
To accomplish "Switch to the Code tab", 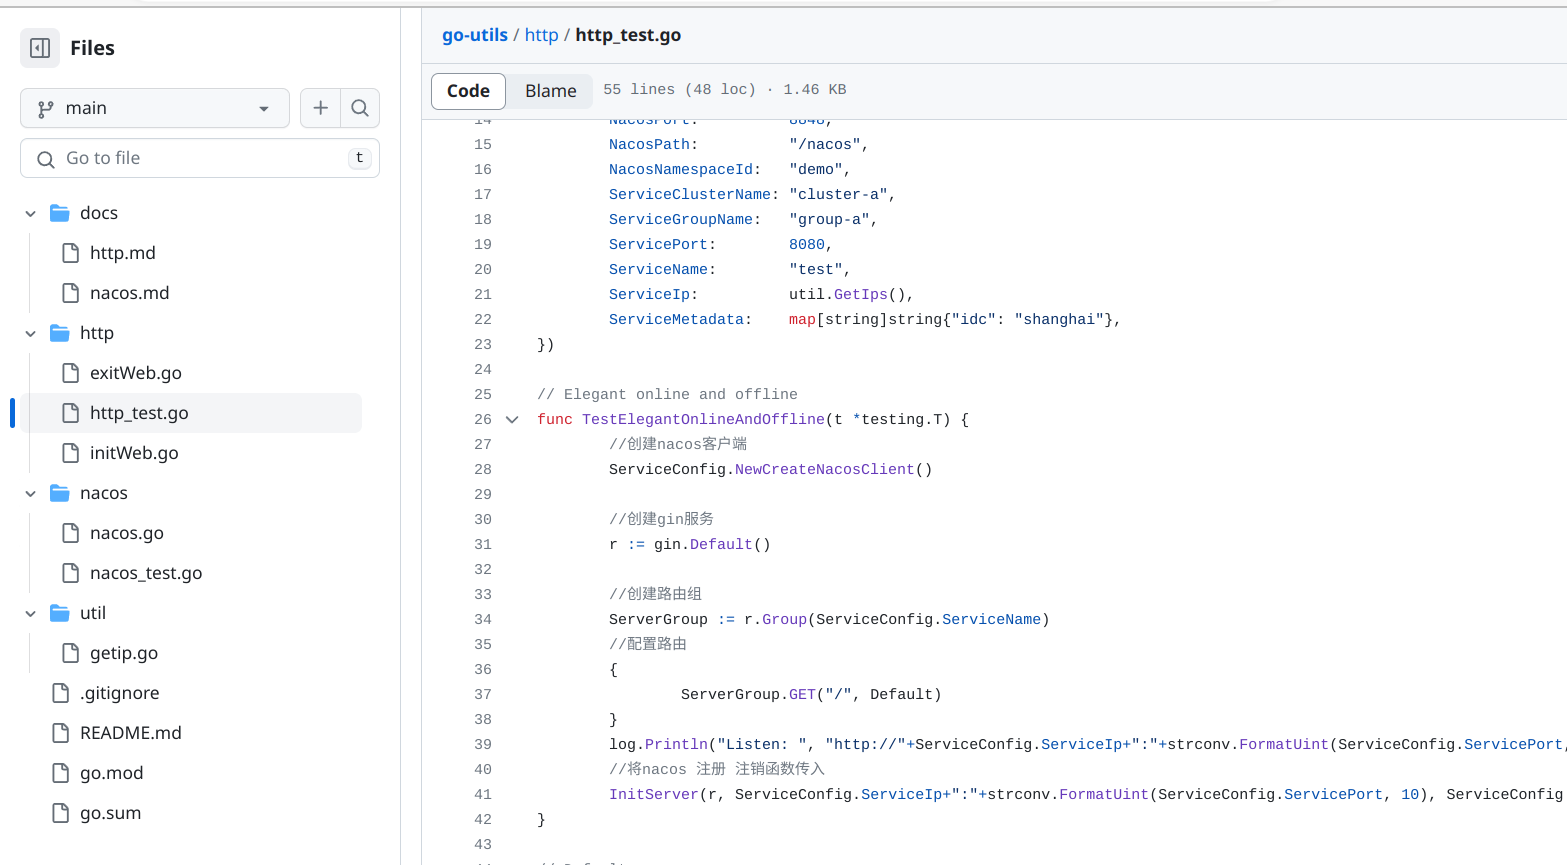I will click(468, 91).
